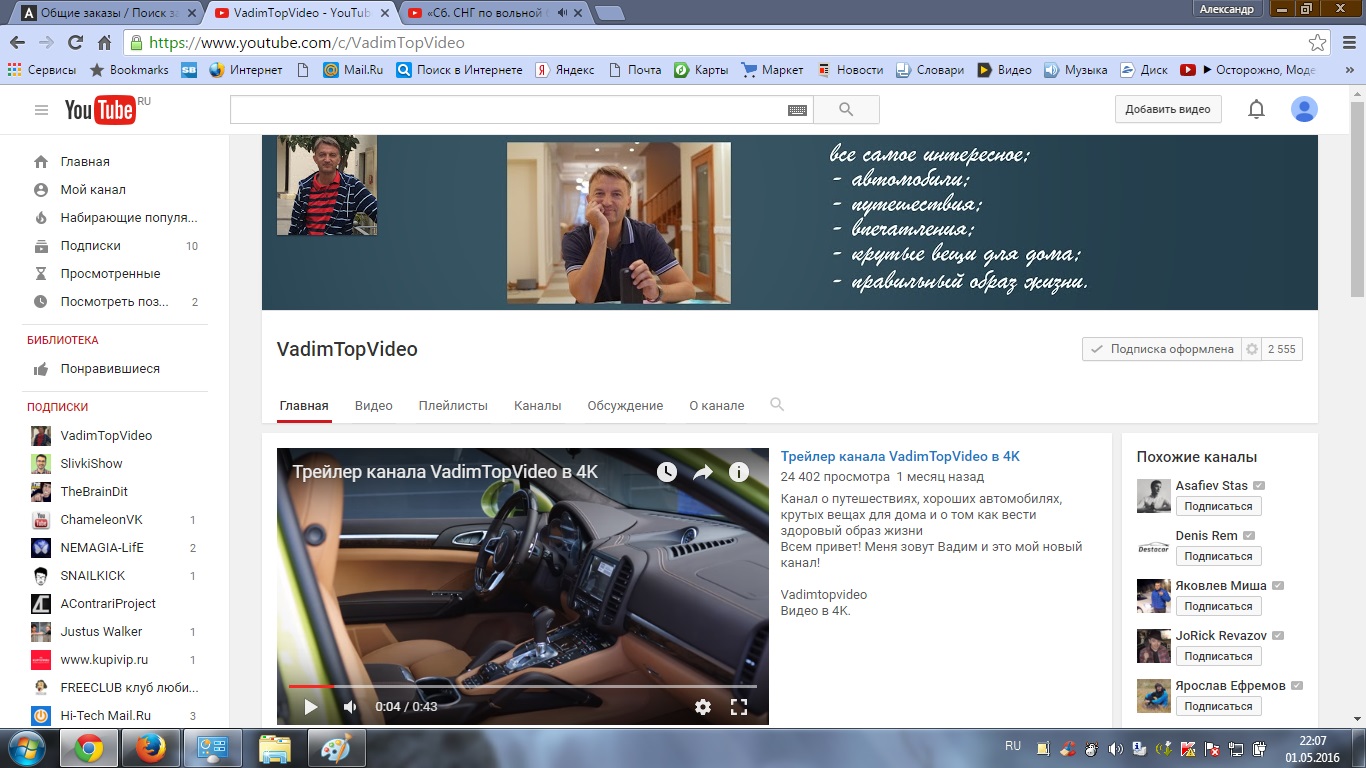Image resolution: width=1366 pixels, height=768 pixels.
Task: Toggle the 'Подписка оформлена' subscription button
Action: (x=1162, y=349)
